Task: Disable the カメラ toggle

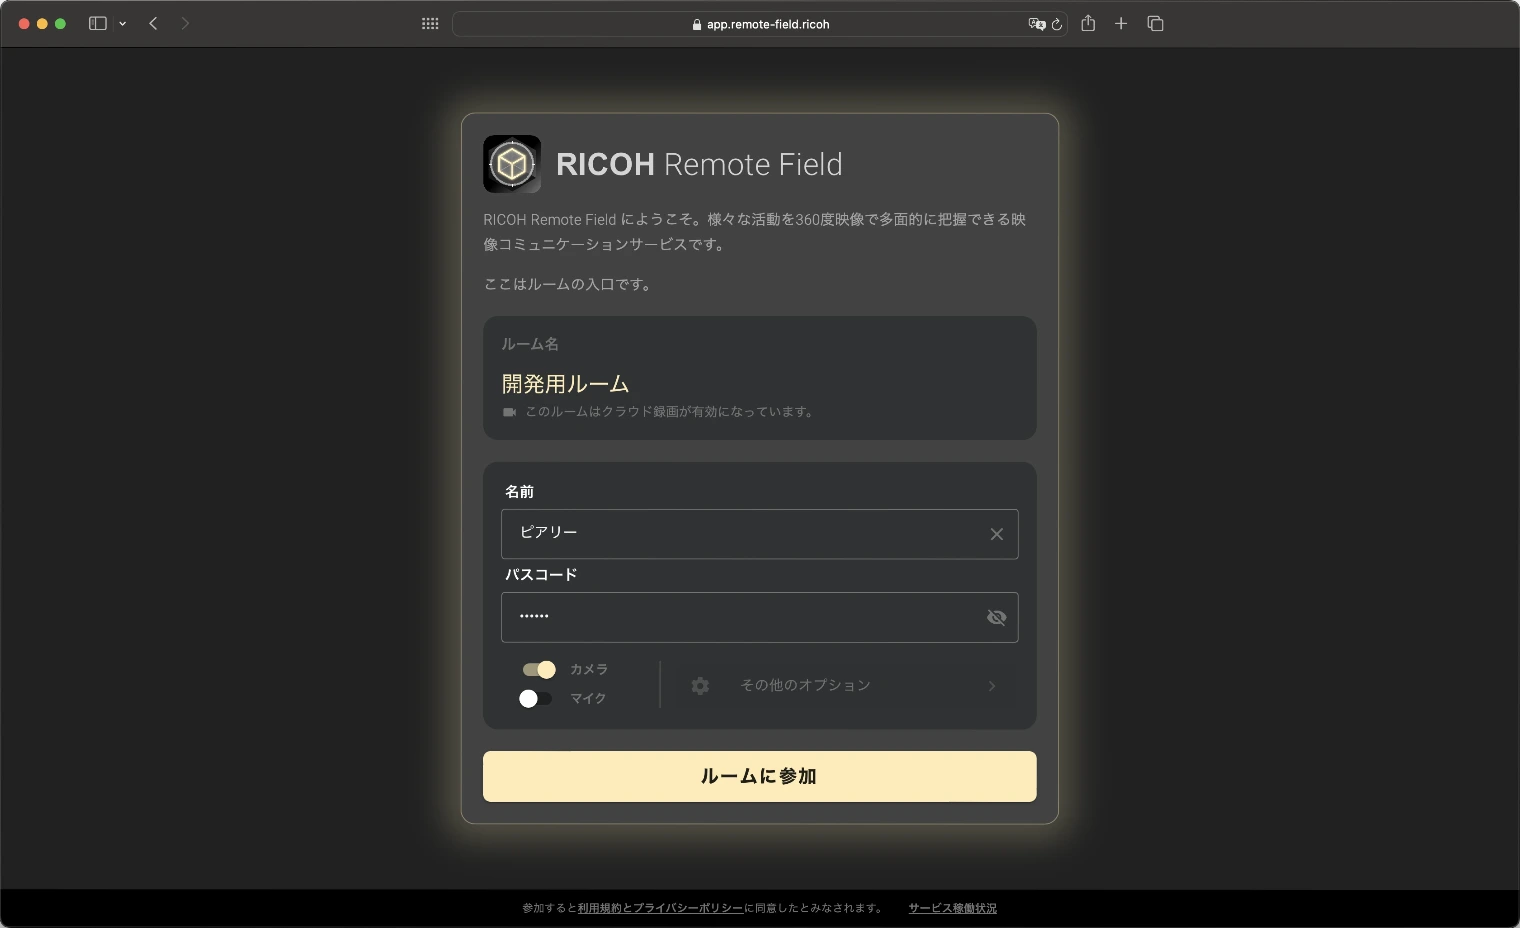Action: 538,670
